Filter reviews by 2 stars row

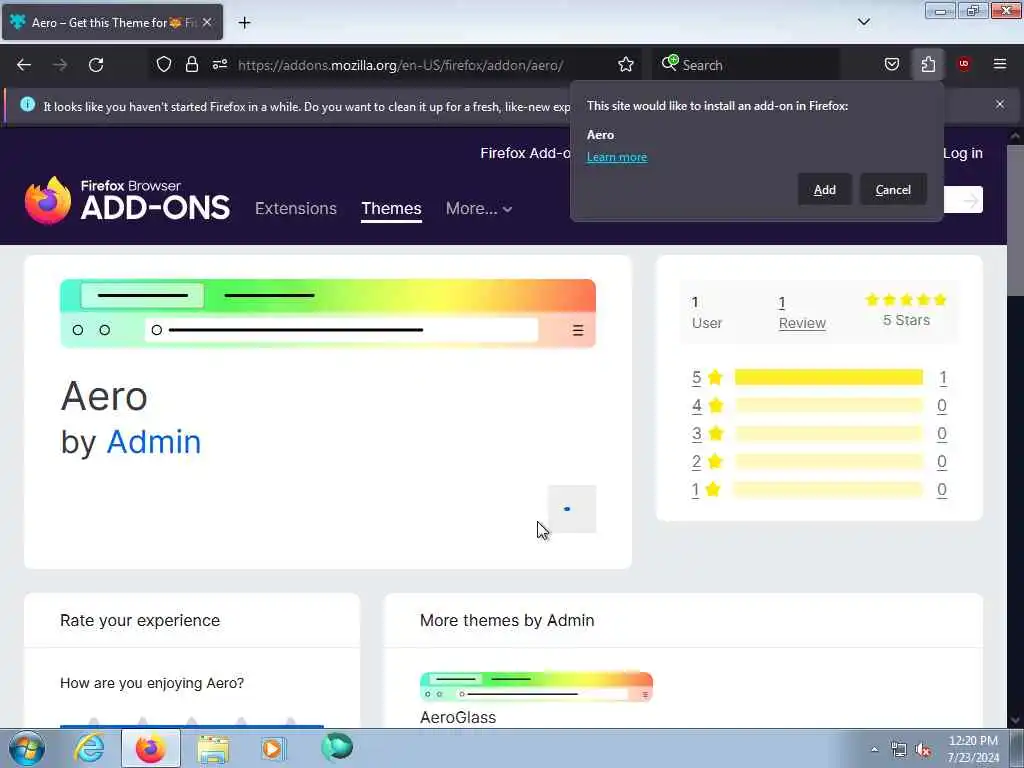point(819,462)
